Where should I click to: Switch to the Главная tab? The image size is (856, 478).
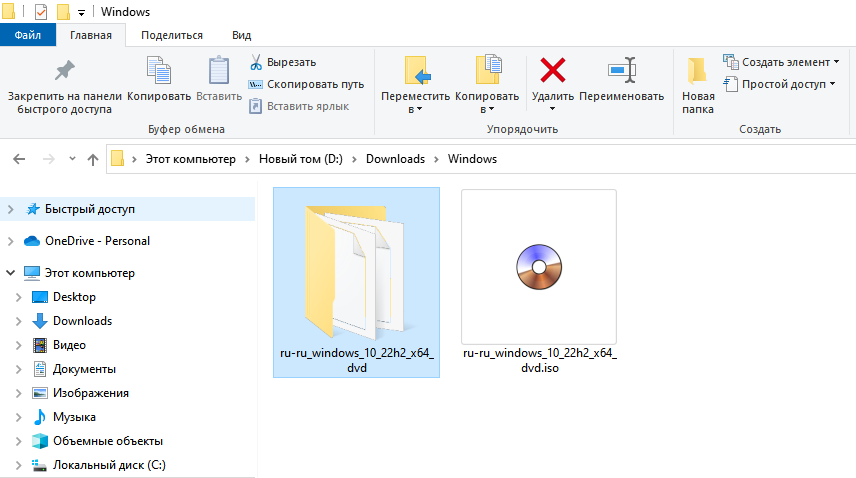[91, 35]
